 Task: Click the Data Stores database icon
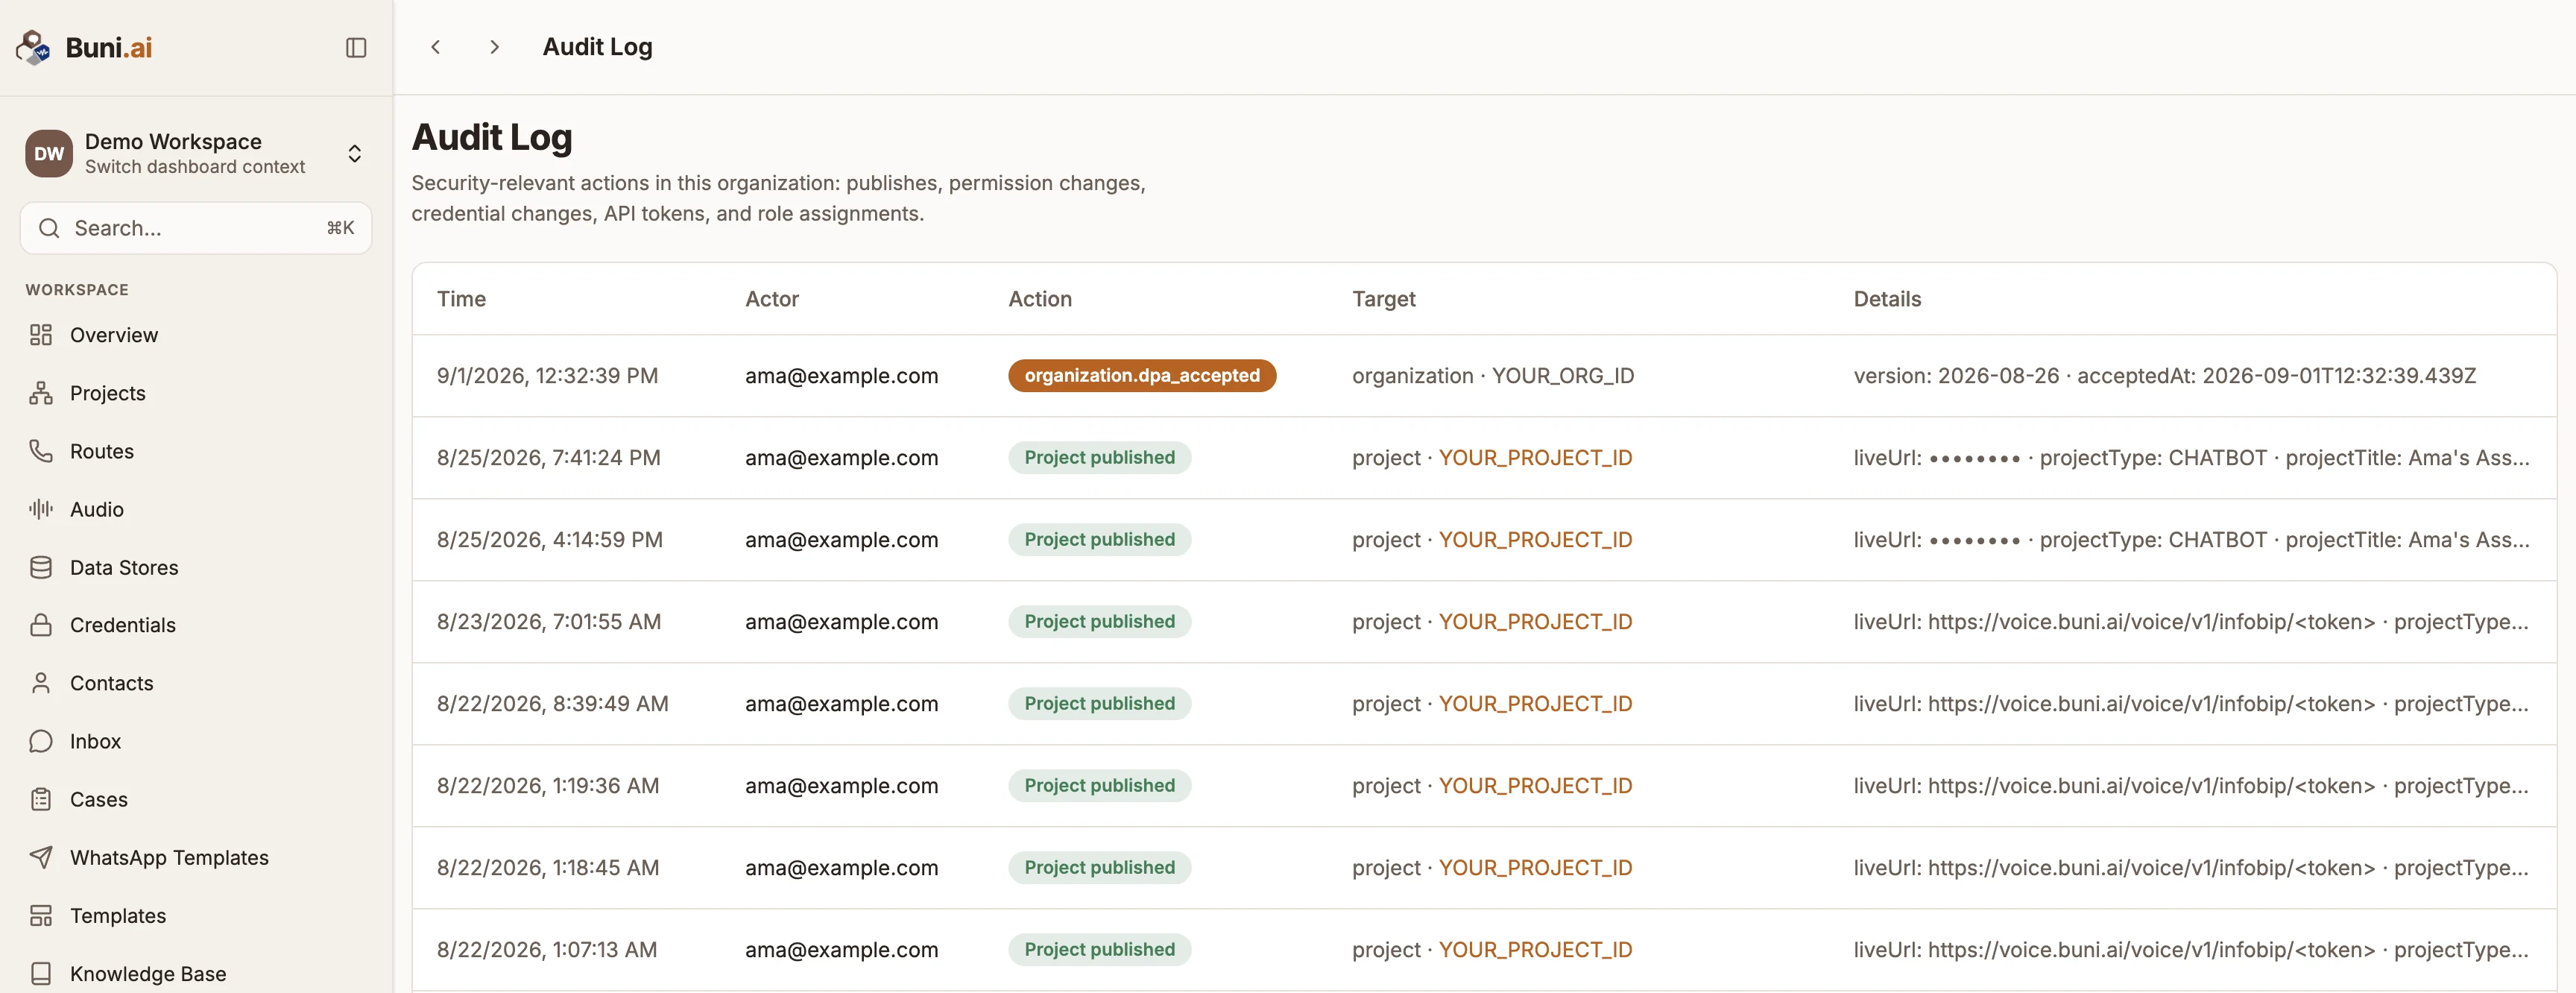click(41, 567)
